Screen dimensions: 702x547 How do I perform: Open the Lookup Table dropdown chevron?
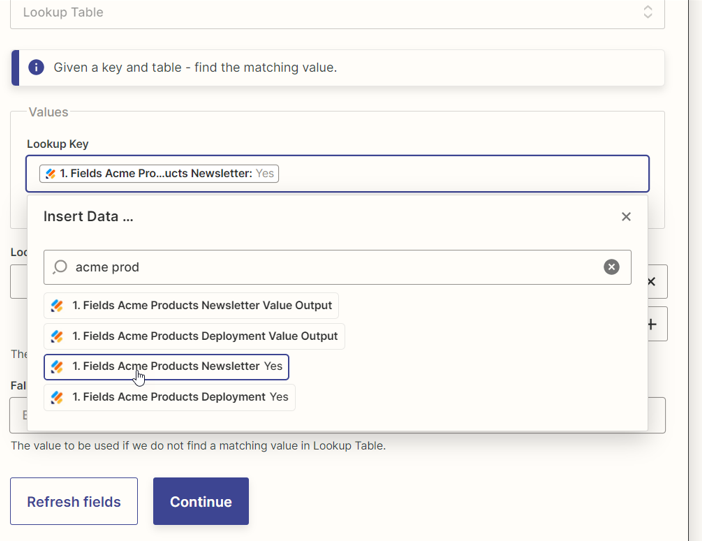(x=647, y=12)
